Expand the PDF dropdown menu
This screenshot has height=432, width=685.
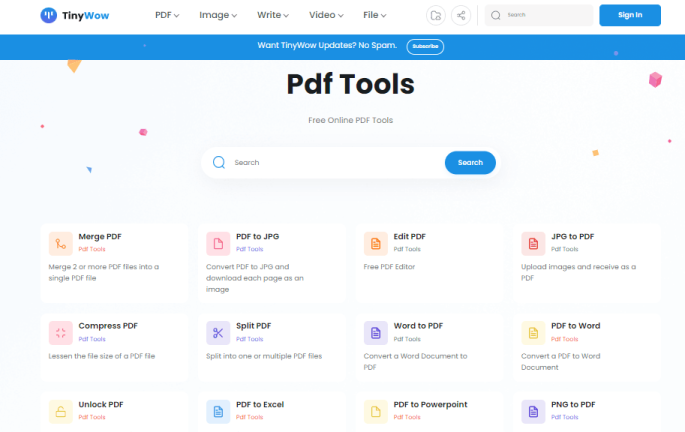(171, 15)
